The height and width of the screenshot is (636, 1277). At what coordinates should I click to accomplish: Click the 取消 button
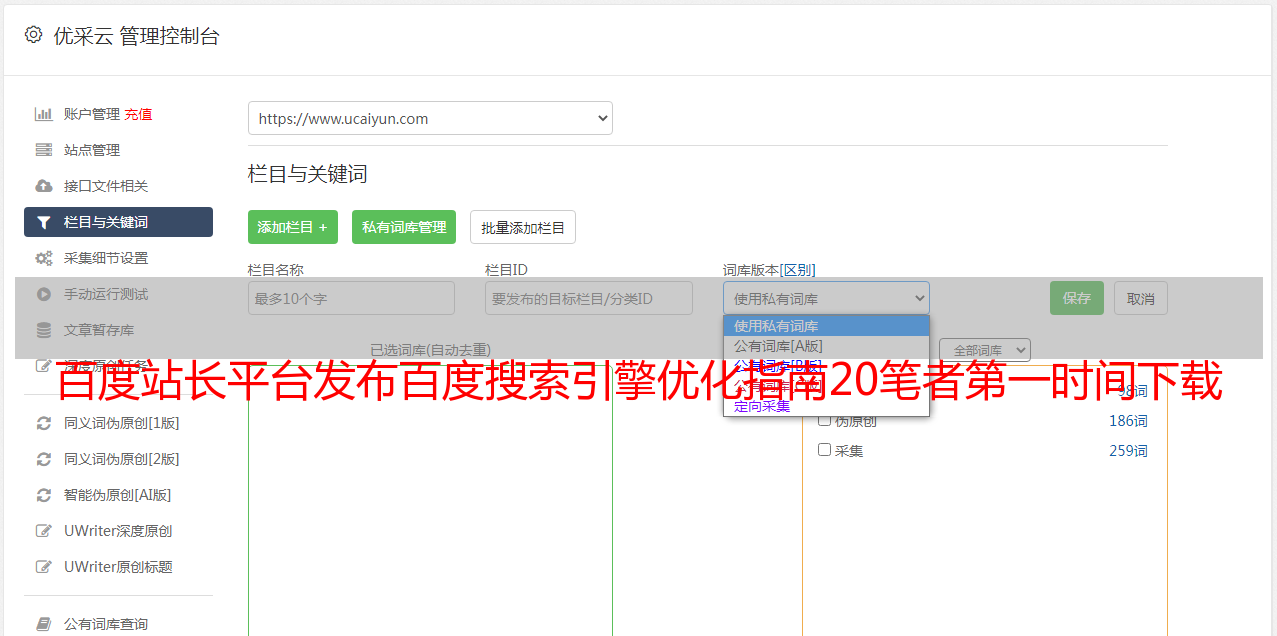tap(1141, 298)
